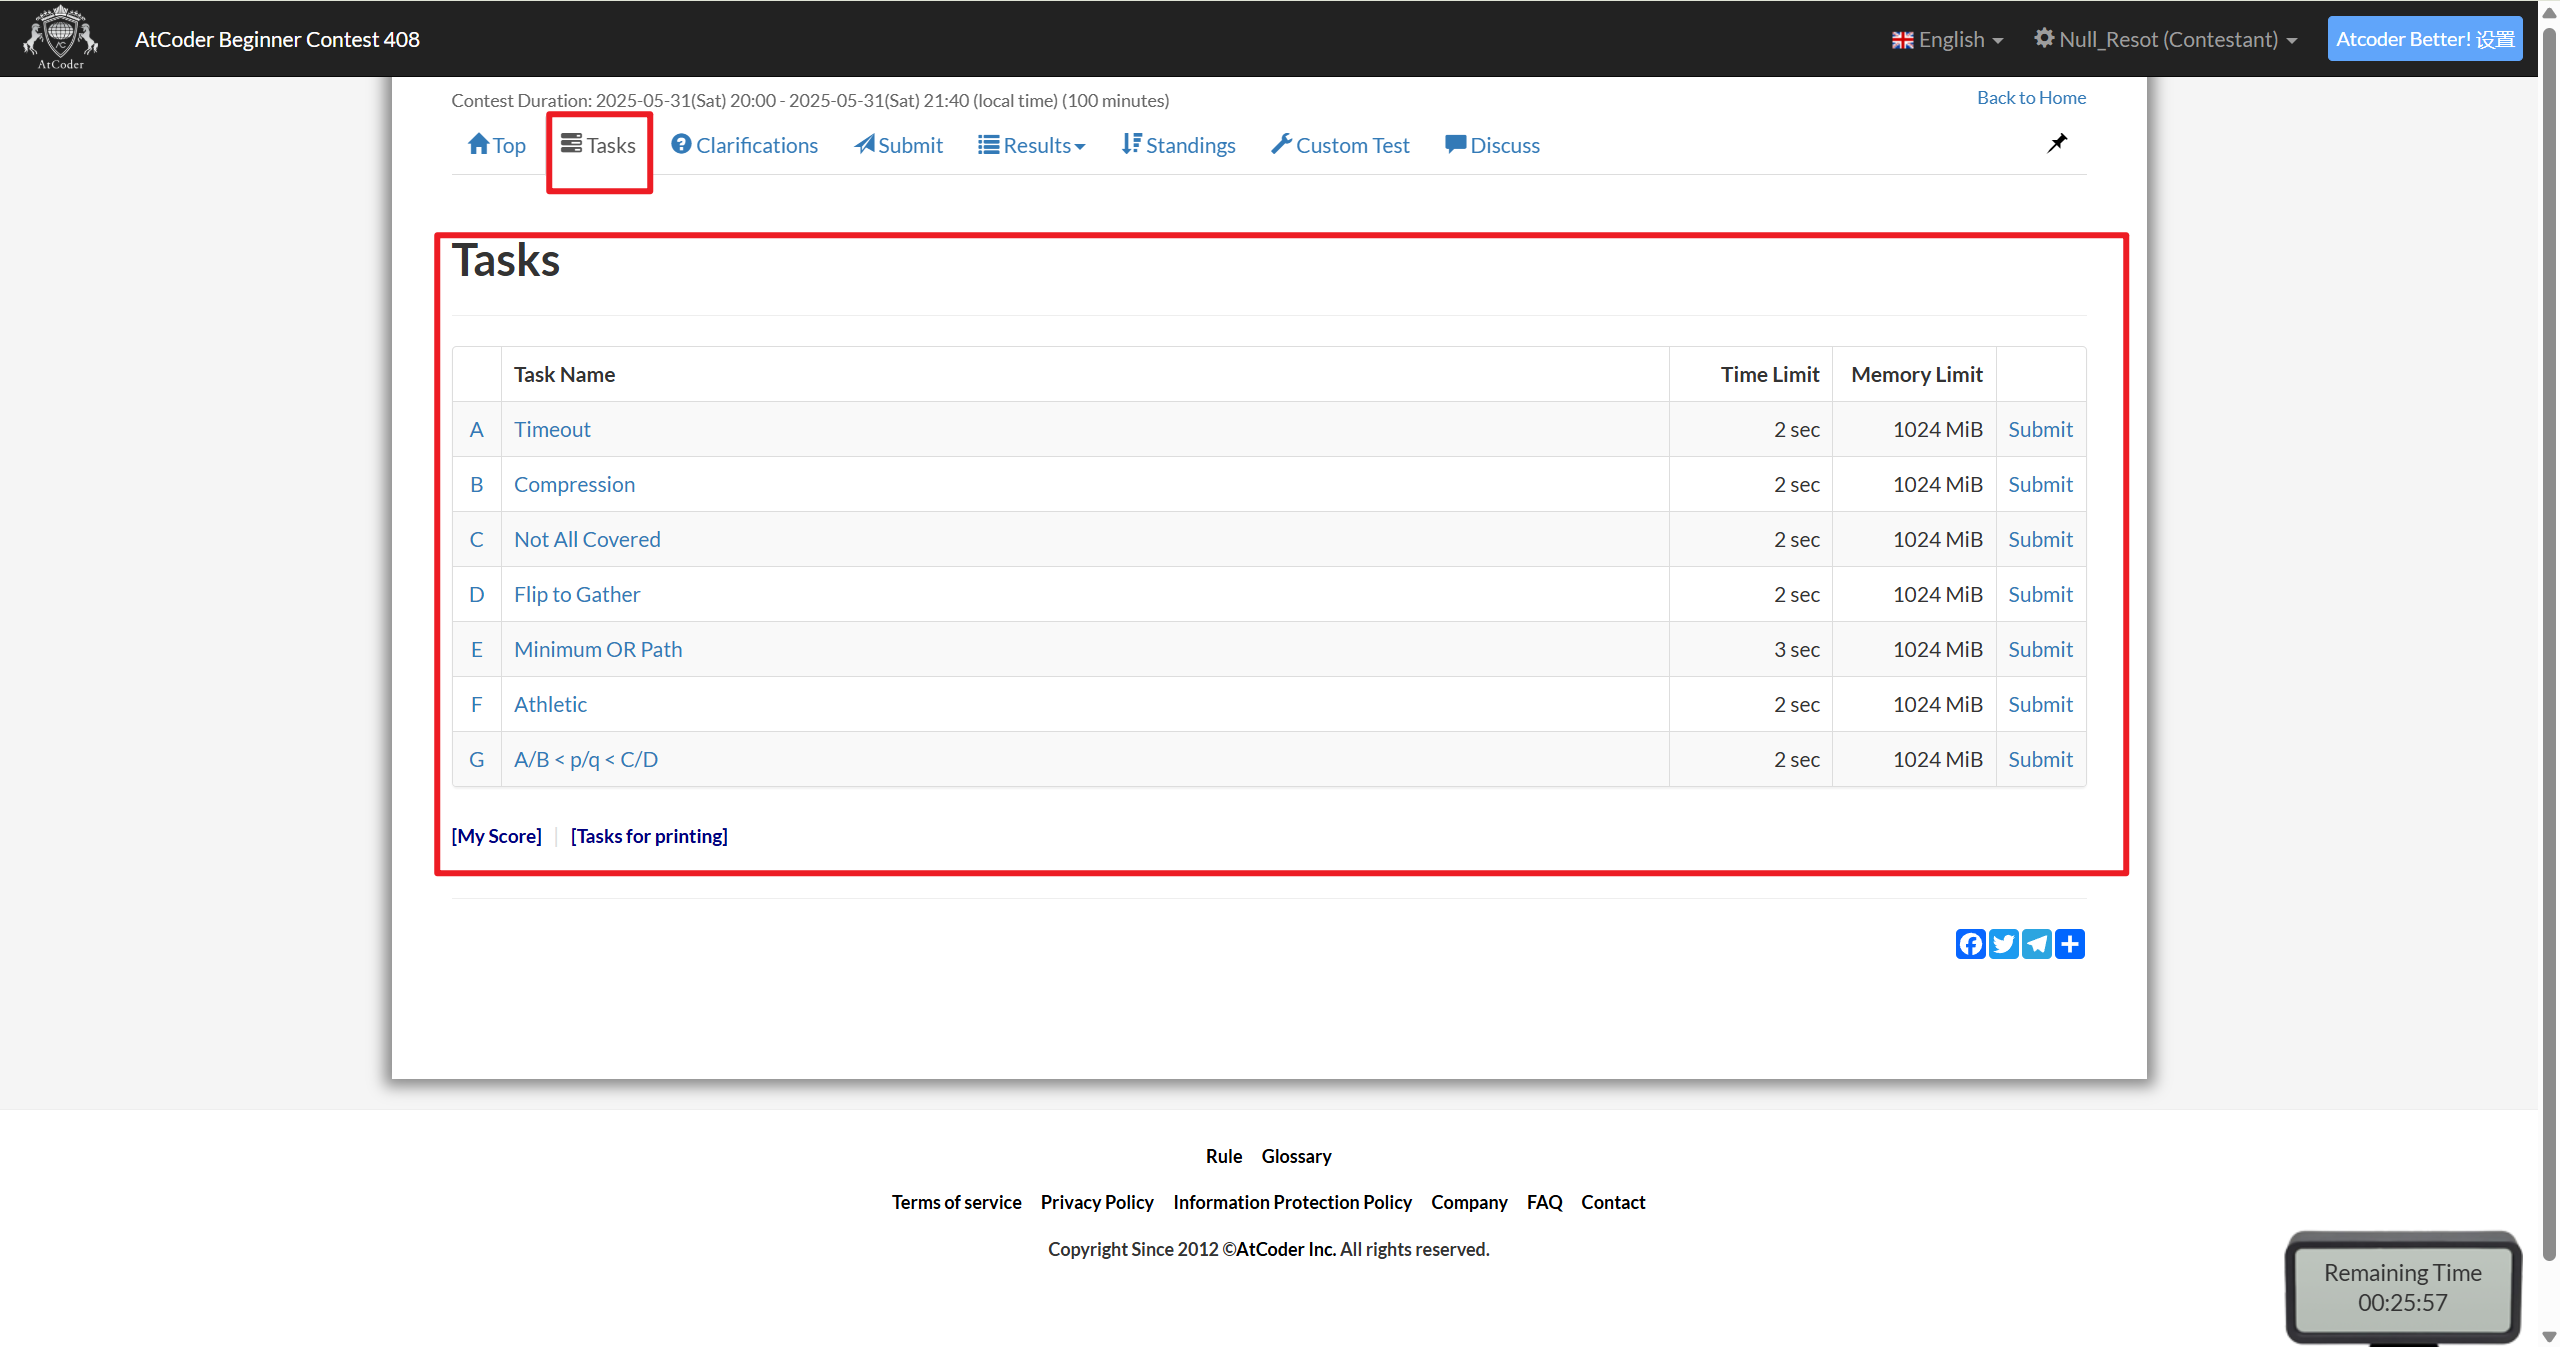Screen dimensions: 2560x1347
Task: Select the Standings sorting icon
Action: (x=1130, y=143)
